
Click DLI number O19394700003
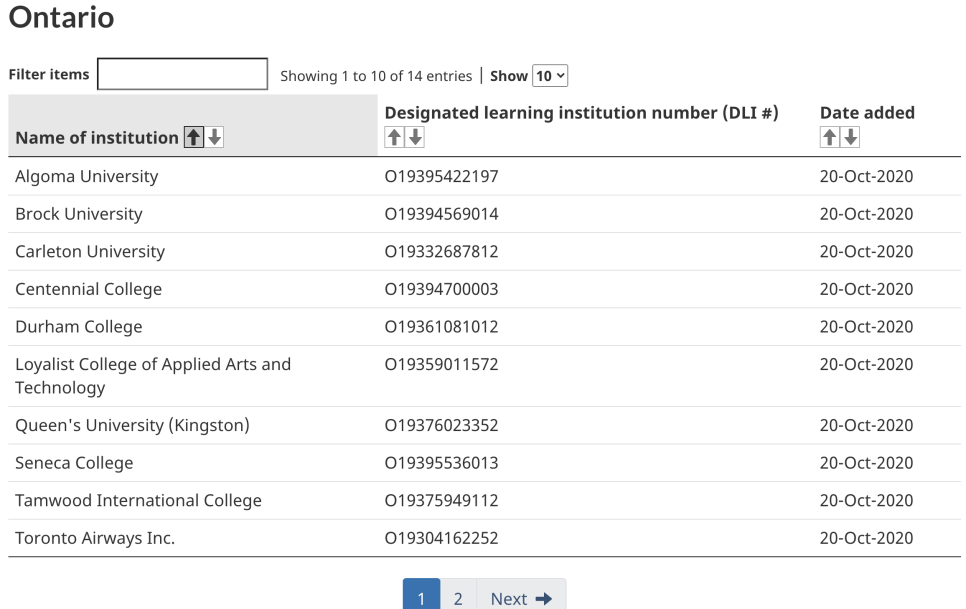pos(441,289)
